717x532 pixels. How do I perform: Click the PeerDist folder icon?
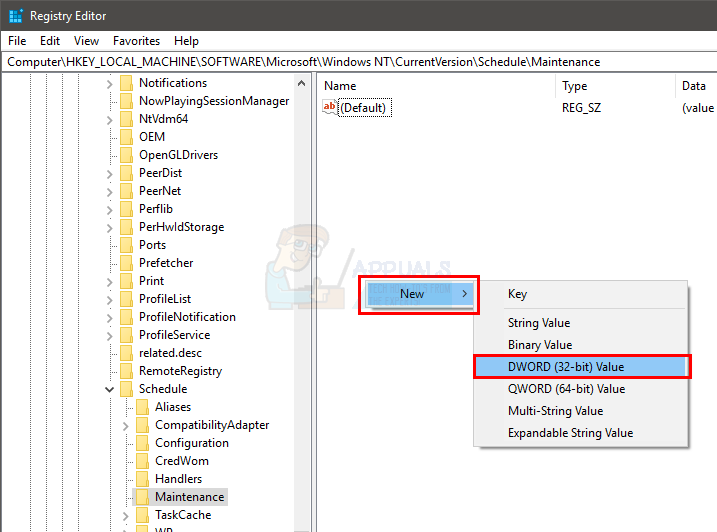pos(127,173)
